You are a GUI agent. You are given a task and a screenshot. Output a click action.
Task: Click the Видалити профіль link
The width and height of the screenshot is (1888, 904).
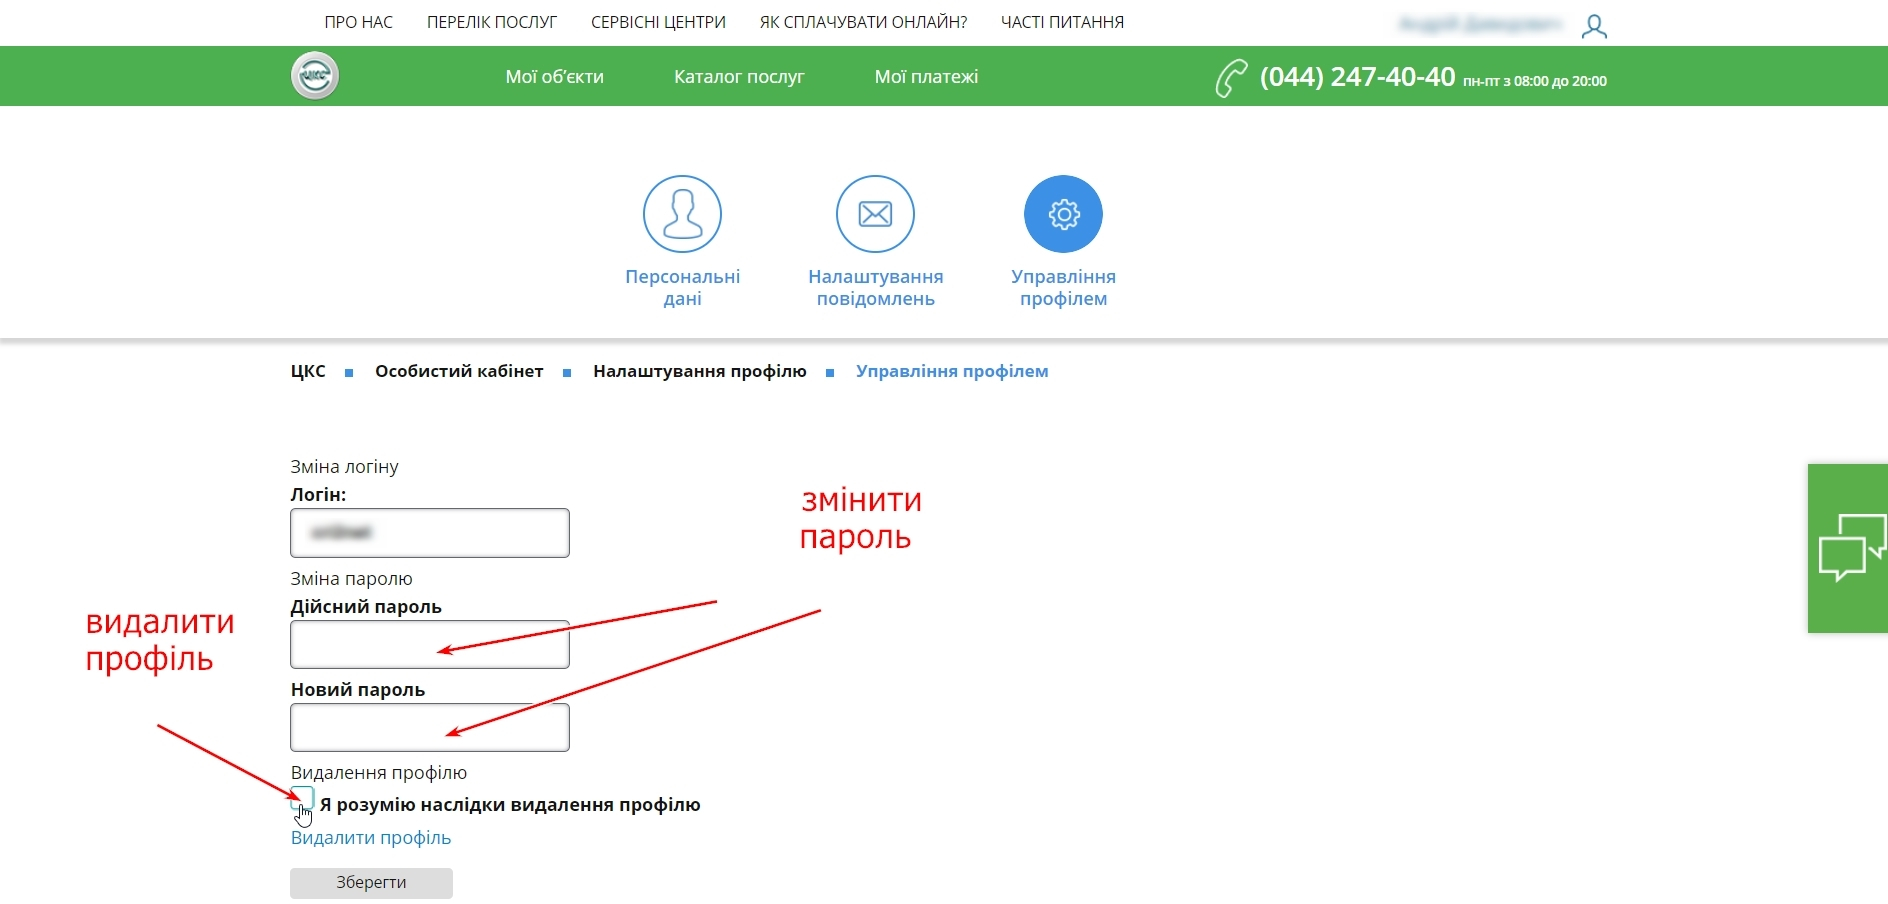pos(371,838)
